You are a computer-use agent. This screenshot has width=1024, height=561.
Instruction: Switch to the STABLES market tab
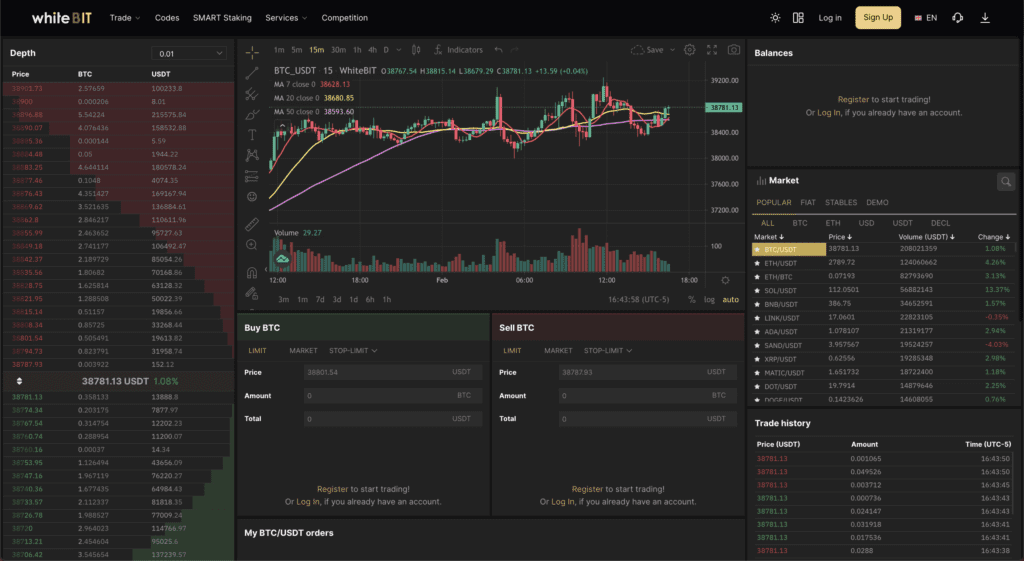coord(840,202)
